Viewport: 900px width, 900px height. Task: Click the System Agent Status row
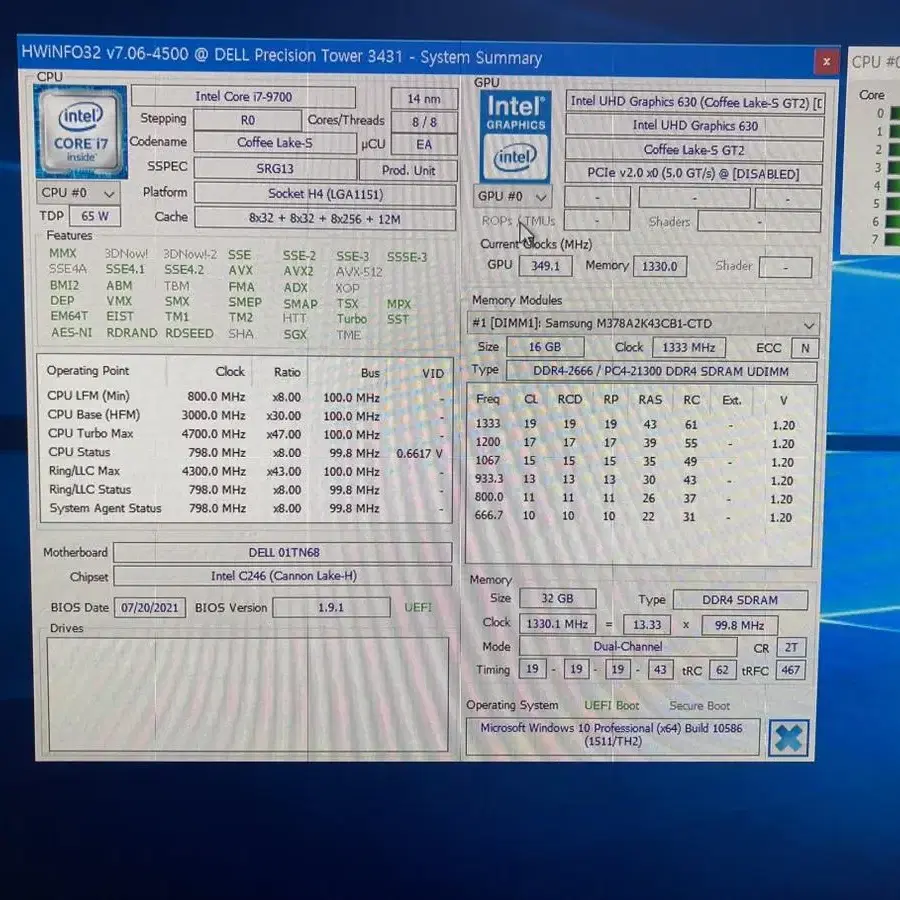pos(246,509)
